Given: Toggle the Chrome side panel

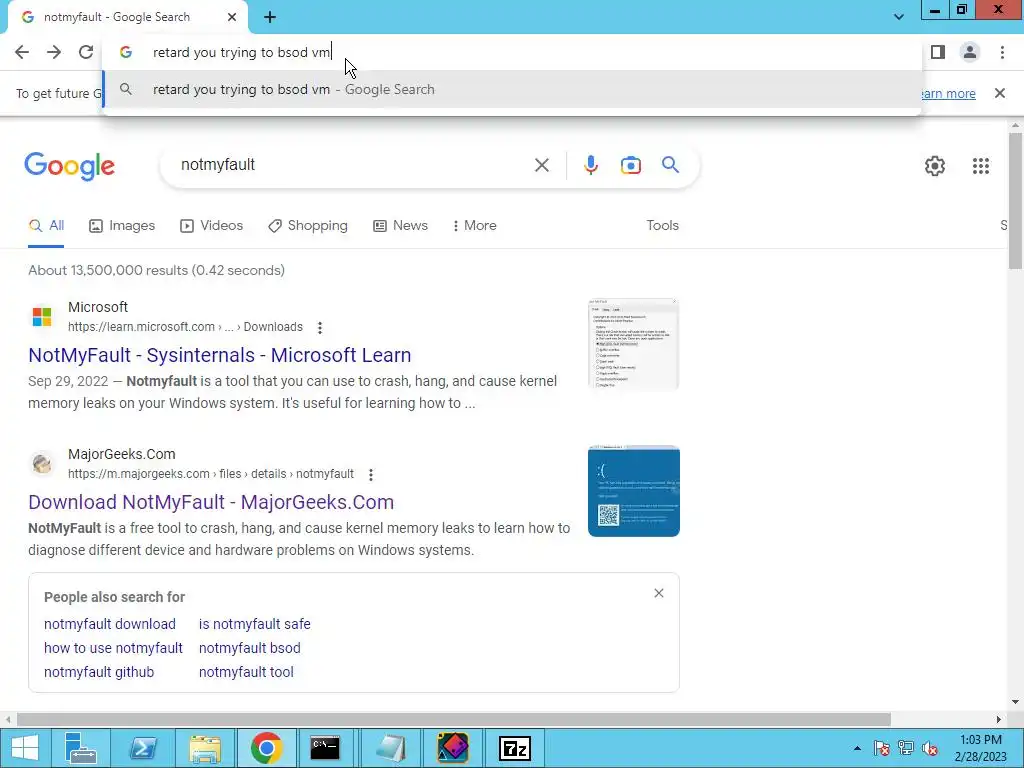Looking at the screenshot, I should (x=938, y=52).
